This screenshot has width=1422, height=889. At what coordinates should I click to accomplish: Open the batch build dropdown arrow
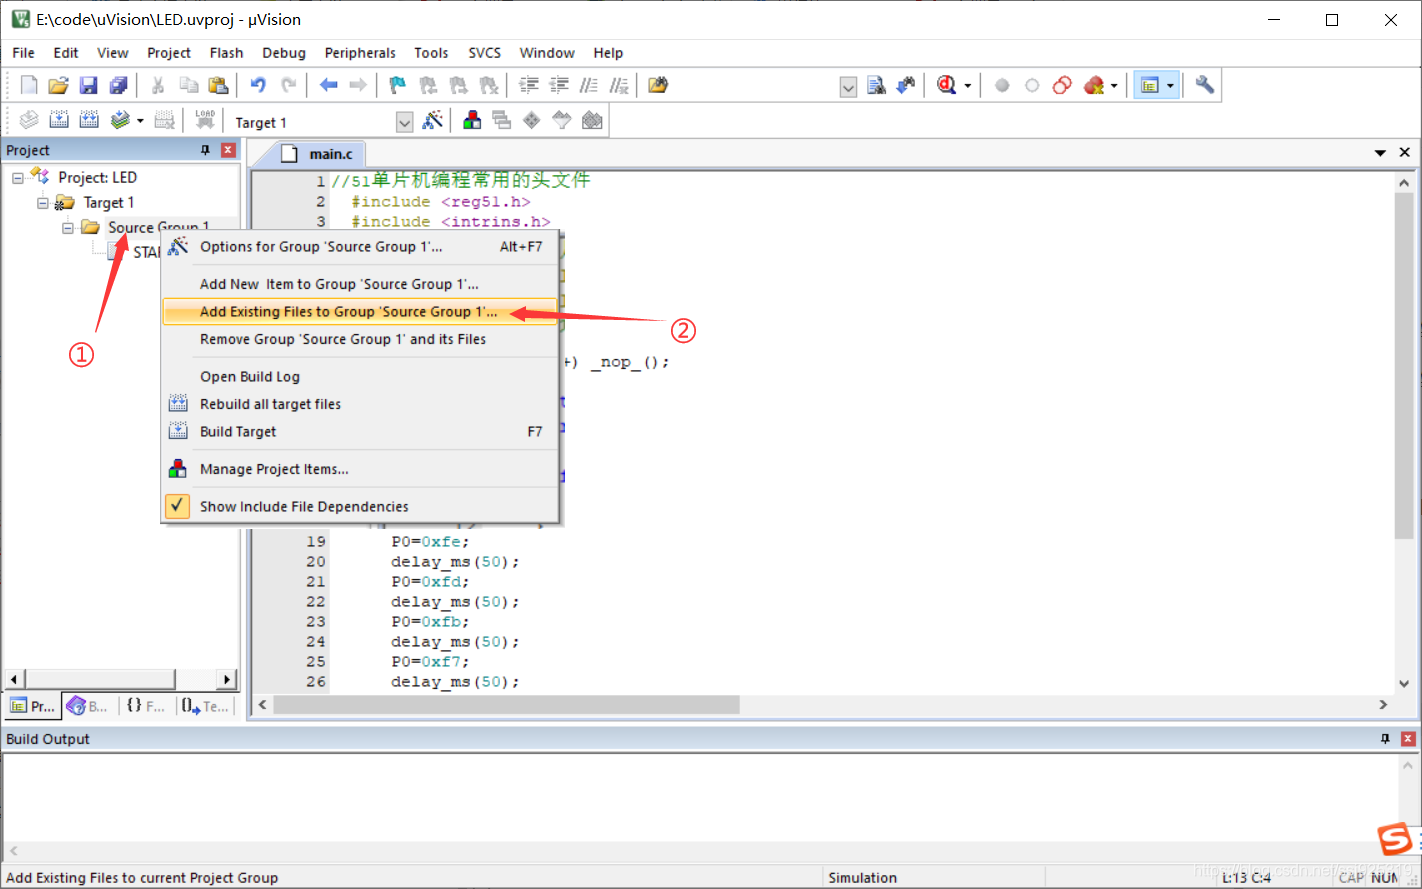pyautogui.click(x=140, y=122)
